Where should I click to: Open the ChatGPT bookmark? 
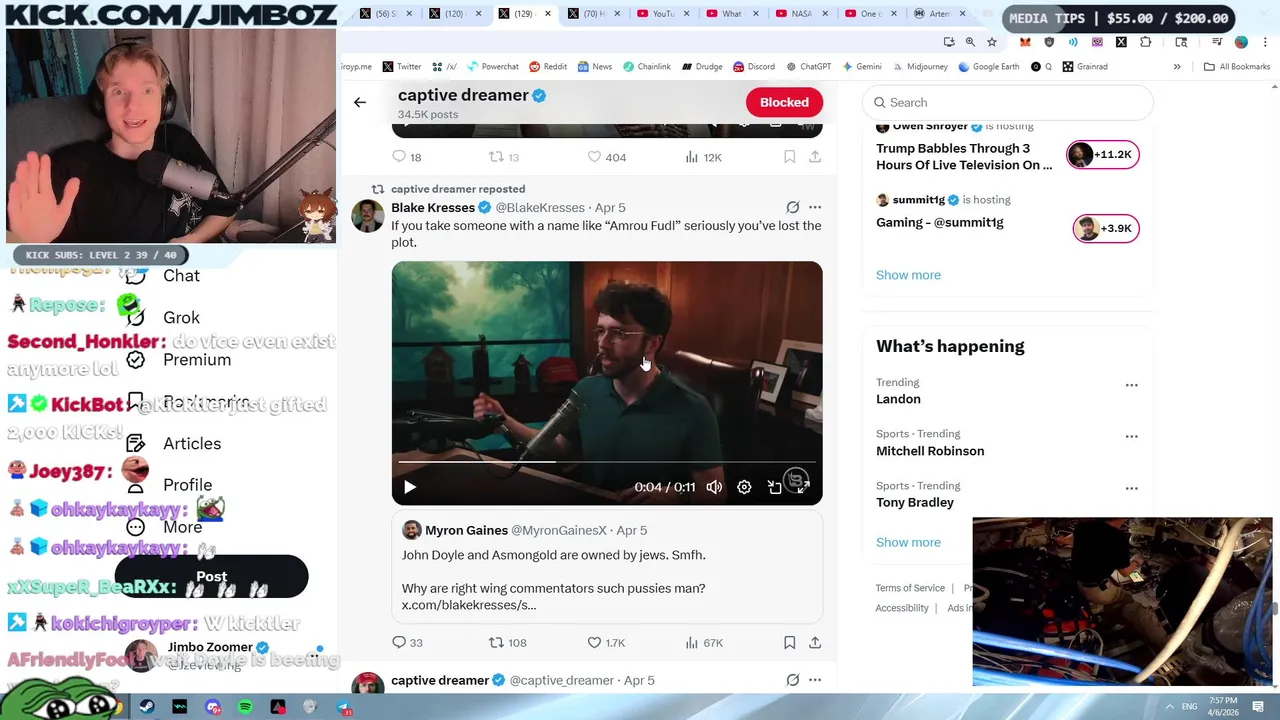(808, 67)
